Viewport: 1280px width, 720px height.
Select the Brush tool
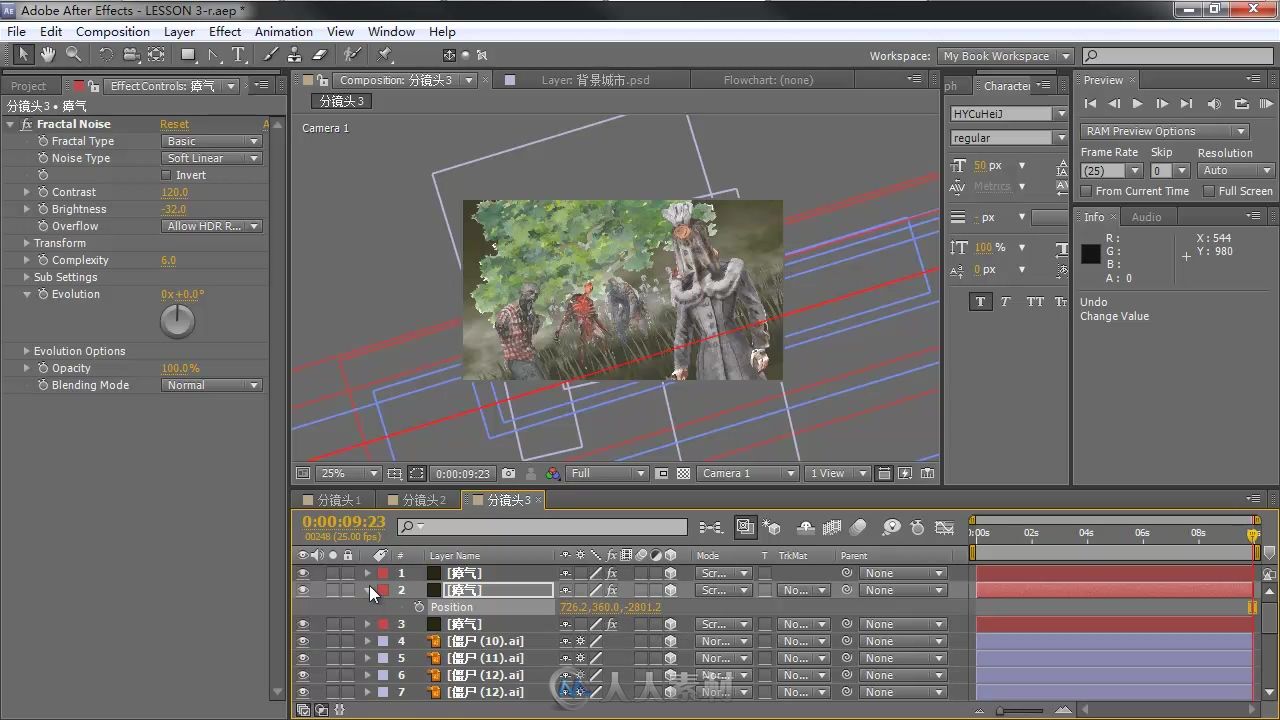click(271, 55)
